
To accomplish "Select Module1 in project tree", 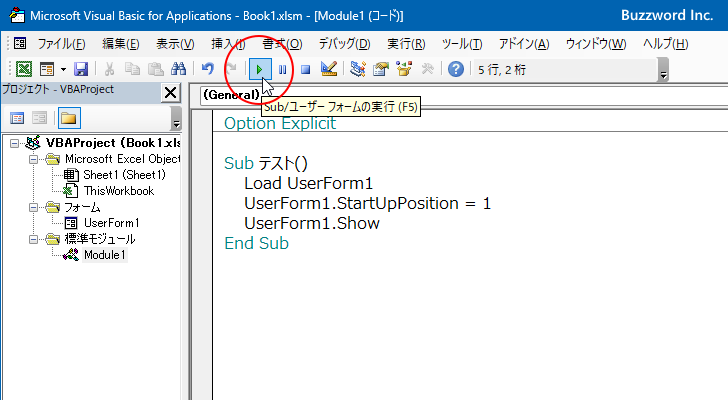I will [x=104, y=255].
